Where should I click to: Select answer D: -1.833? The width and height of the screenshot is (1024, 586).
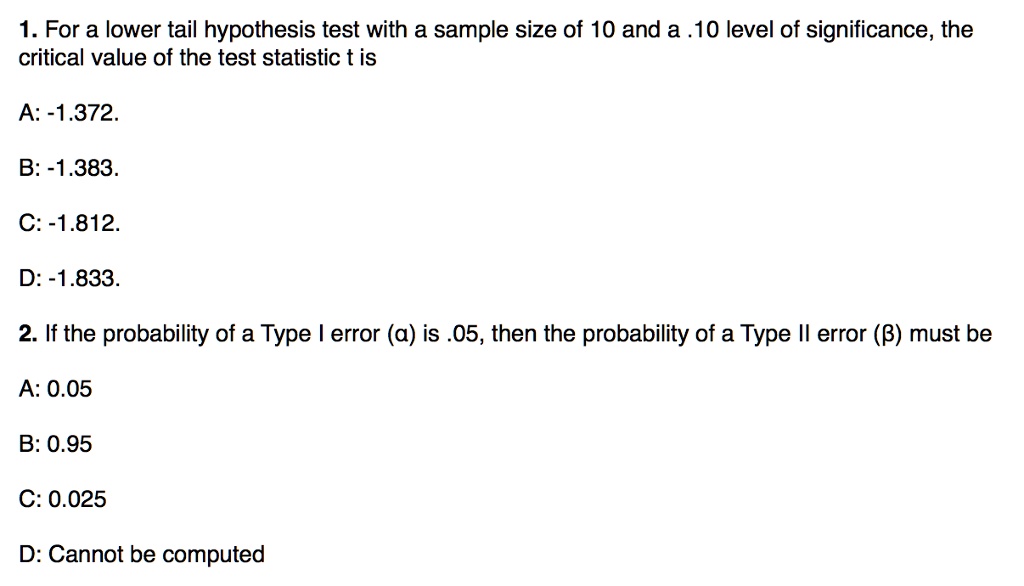pos(70,279)
